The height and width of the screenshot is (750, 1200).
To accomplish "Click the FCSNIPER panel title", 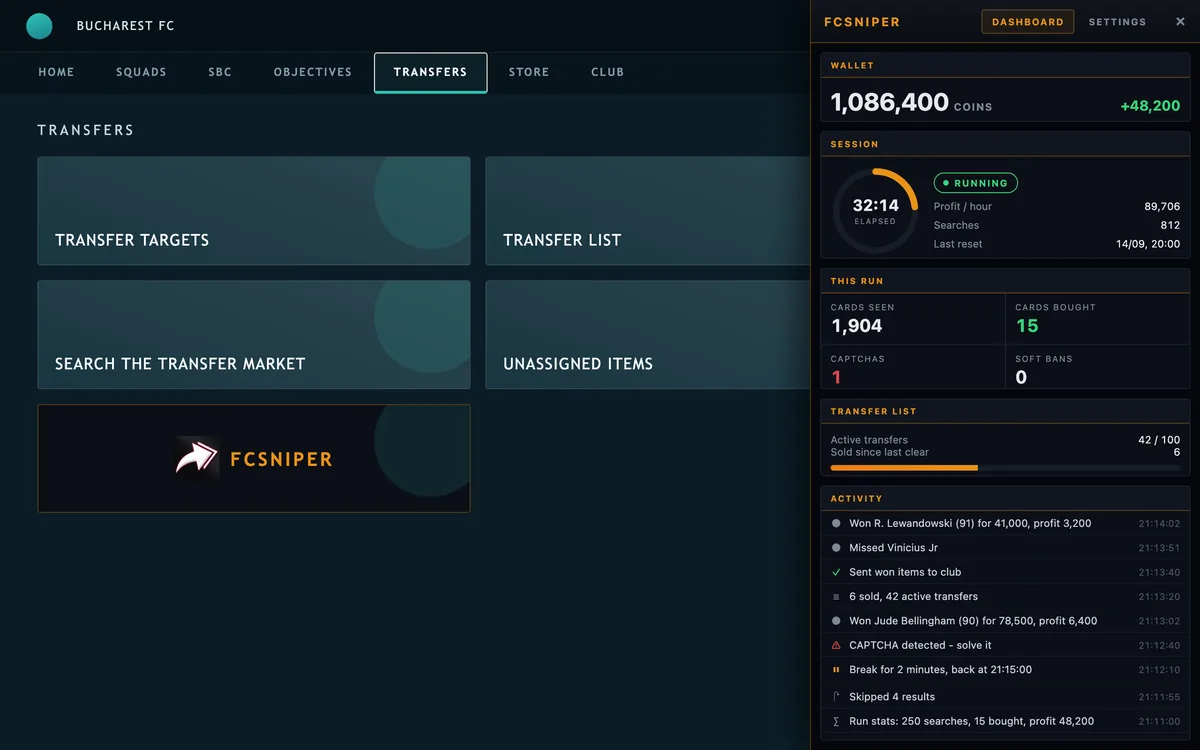I will [862, 22].
